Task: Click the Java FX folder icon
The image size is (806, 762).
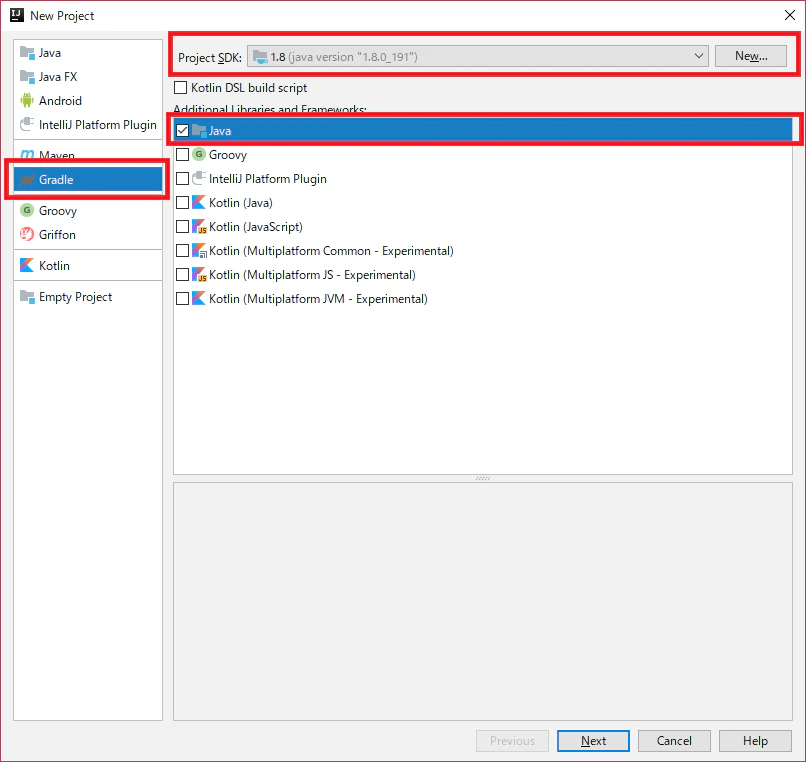Action: (x=27, y=77)
